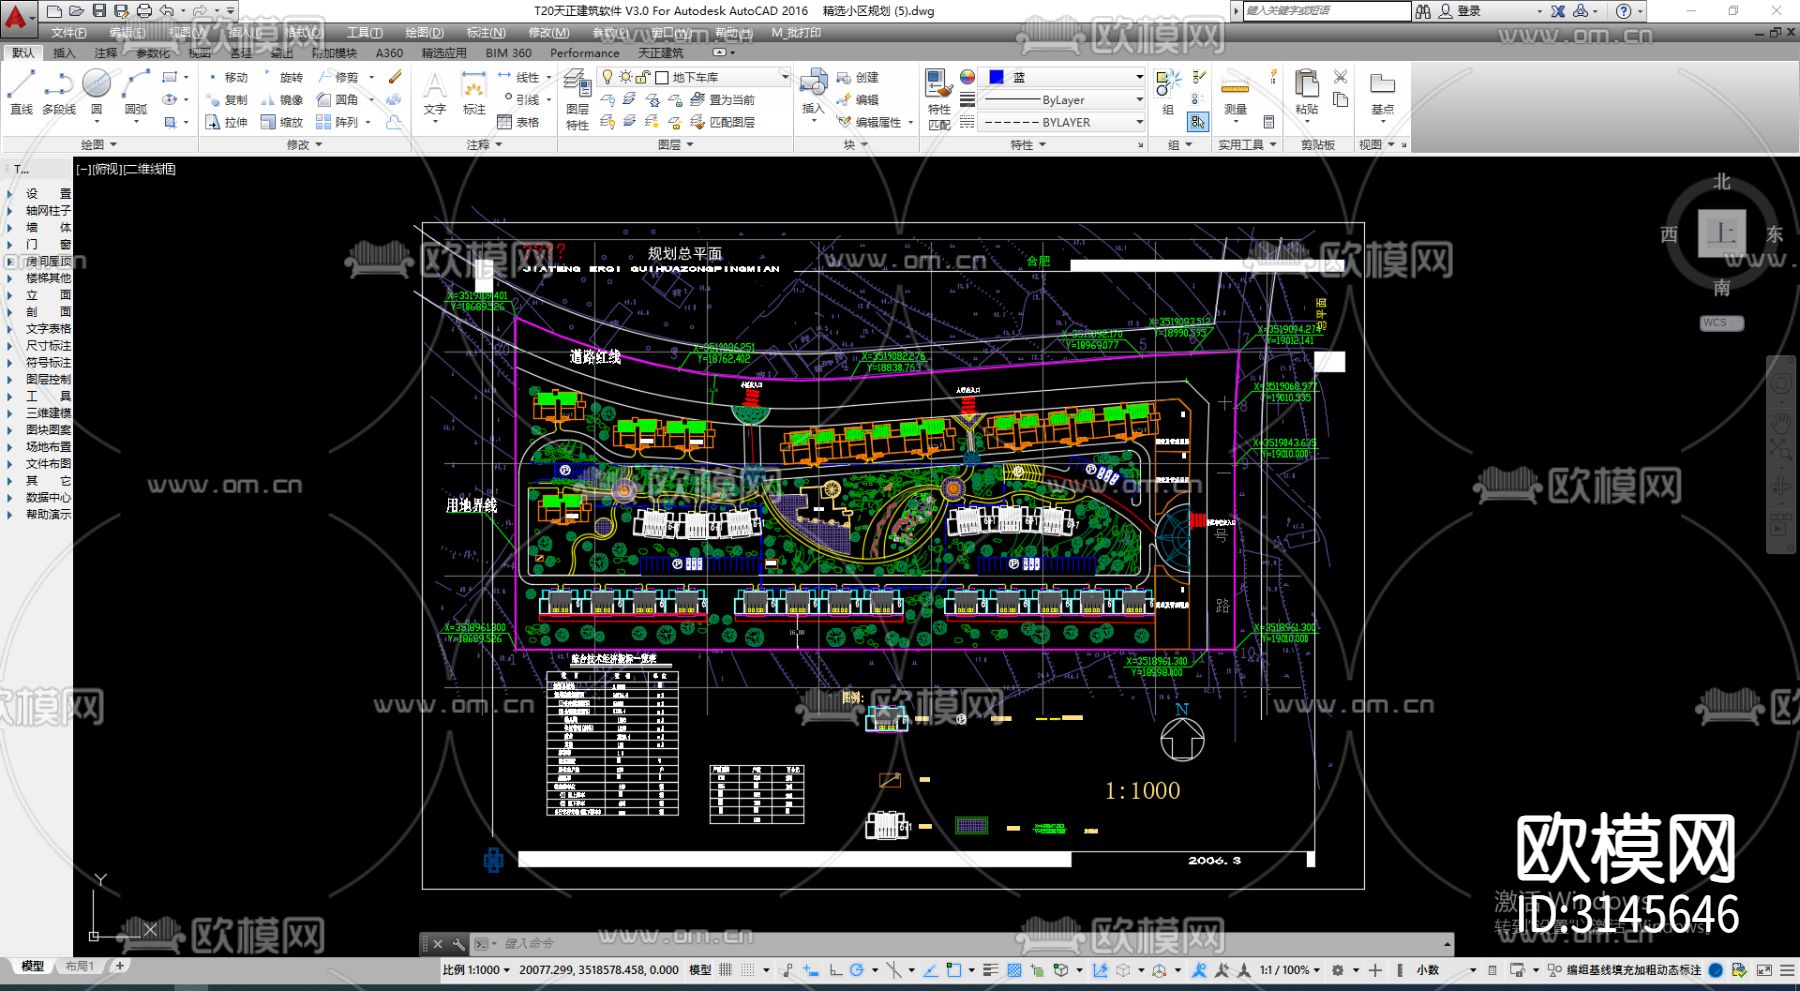Toggle ortho mode in status bar

[836, 970]
